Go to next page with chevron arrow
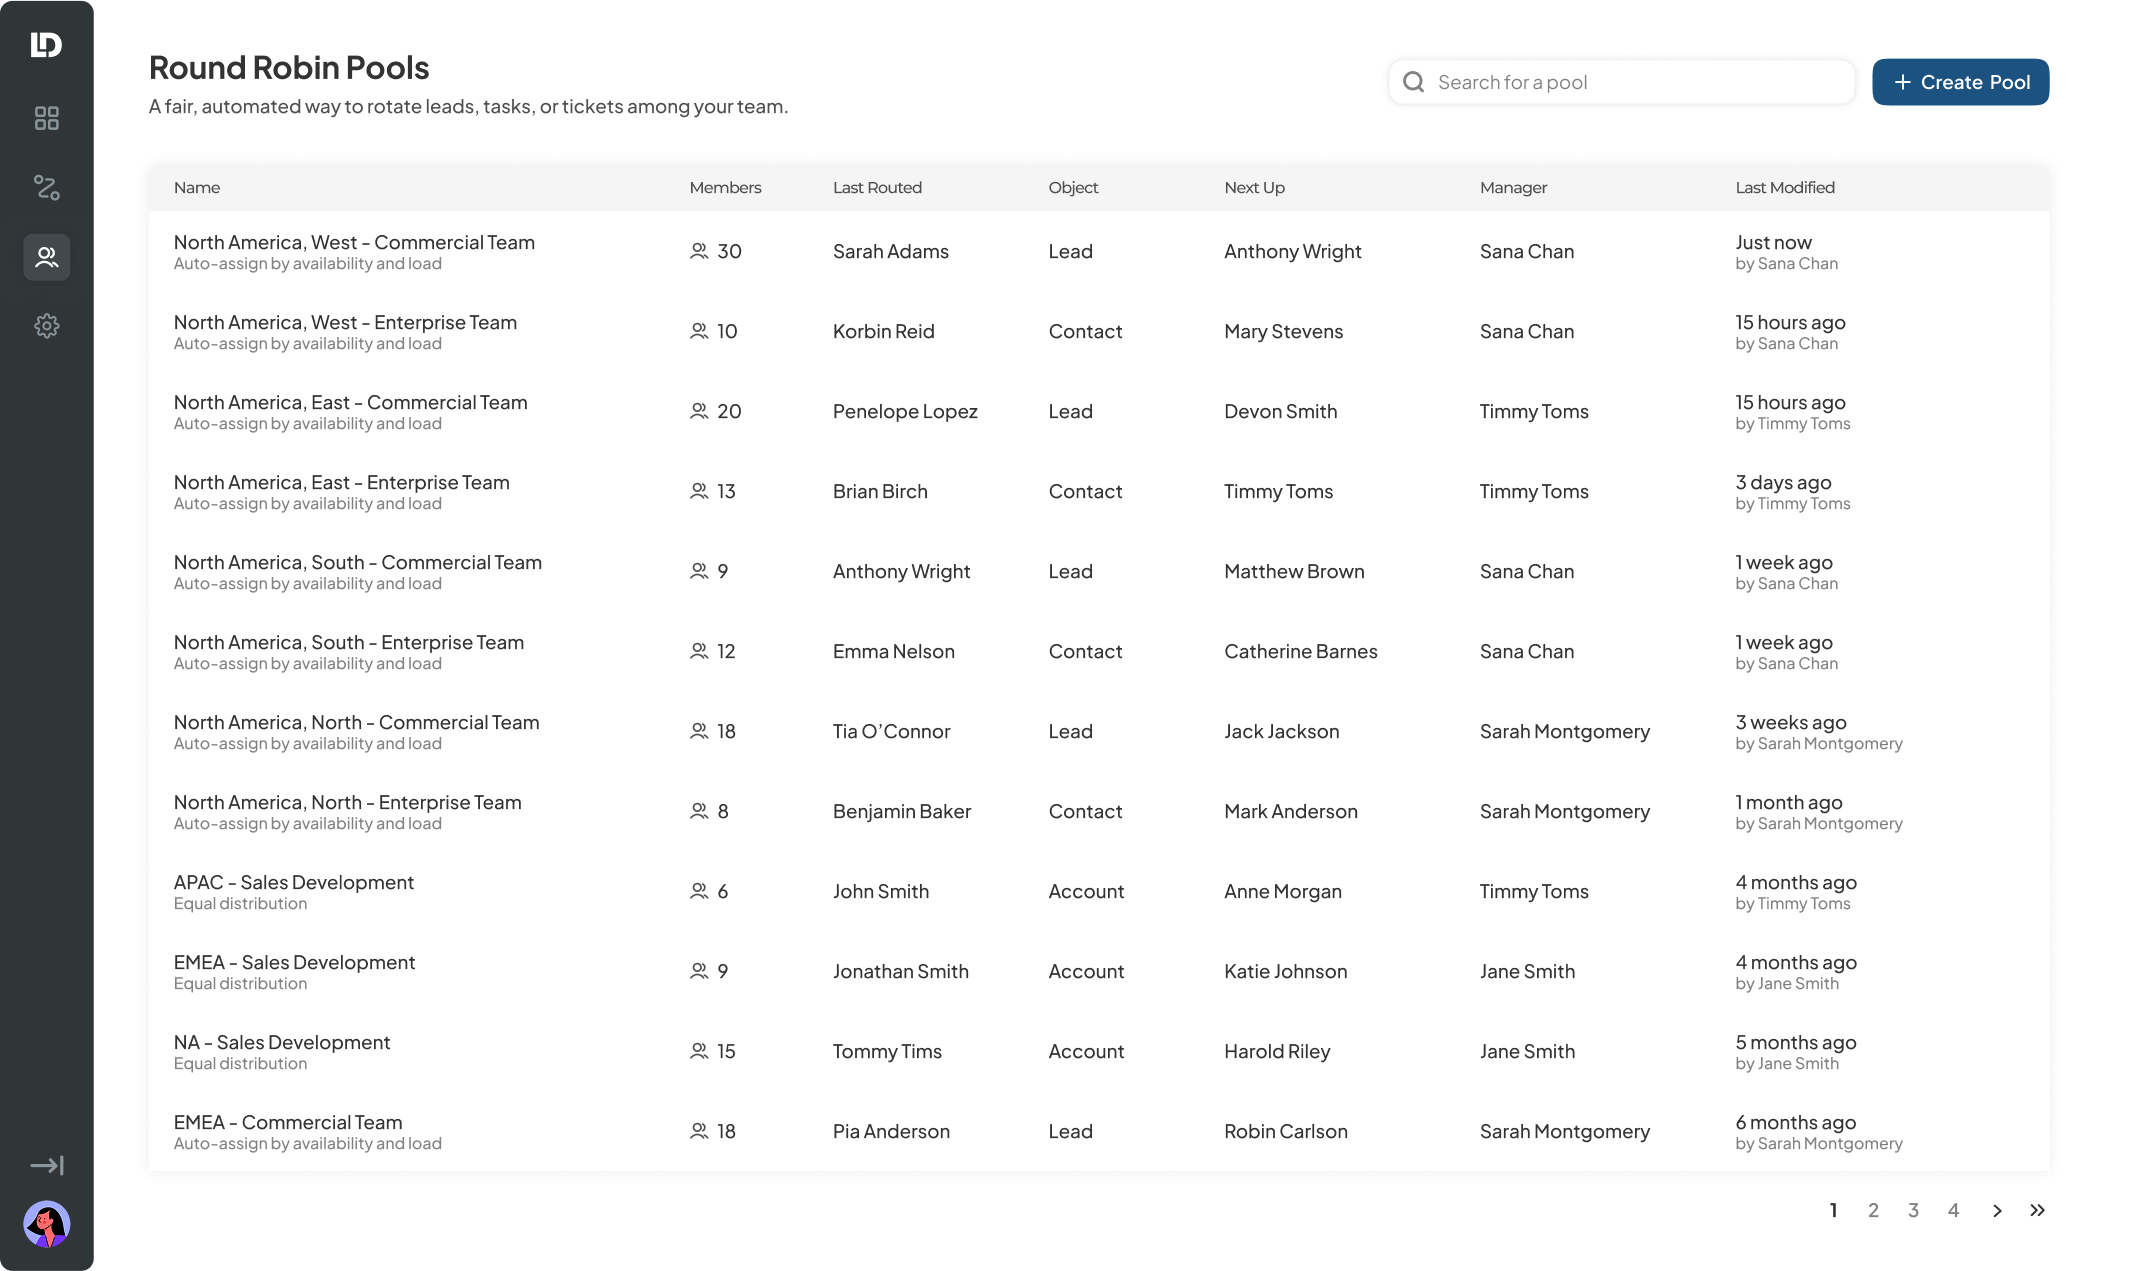The width and height of the screenshot is (2136, 1271). coord(1997,1211)
